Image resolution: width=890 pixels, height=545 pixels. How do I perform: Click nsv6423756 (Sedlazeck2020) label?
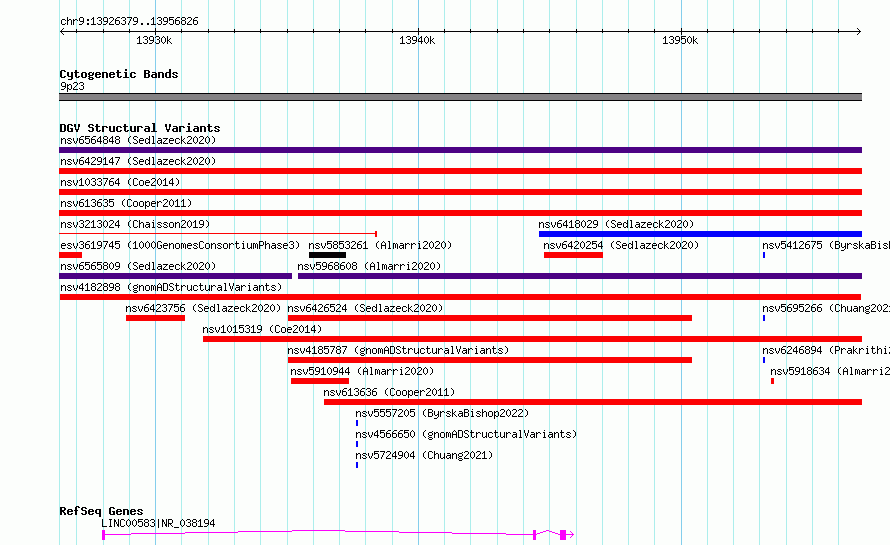[x=203, y=308]
